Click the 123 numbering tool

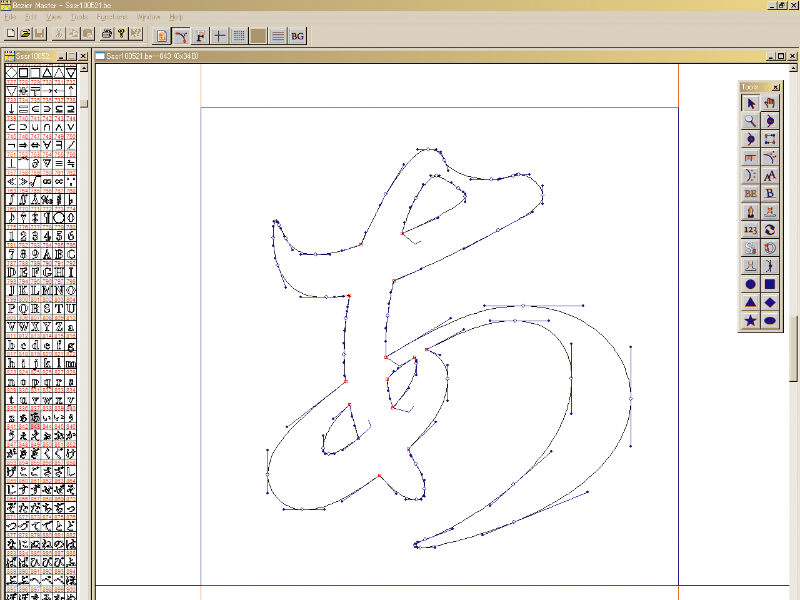click(x=750, y=230)
